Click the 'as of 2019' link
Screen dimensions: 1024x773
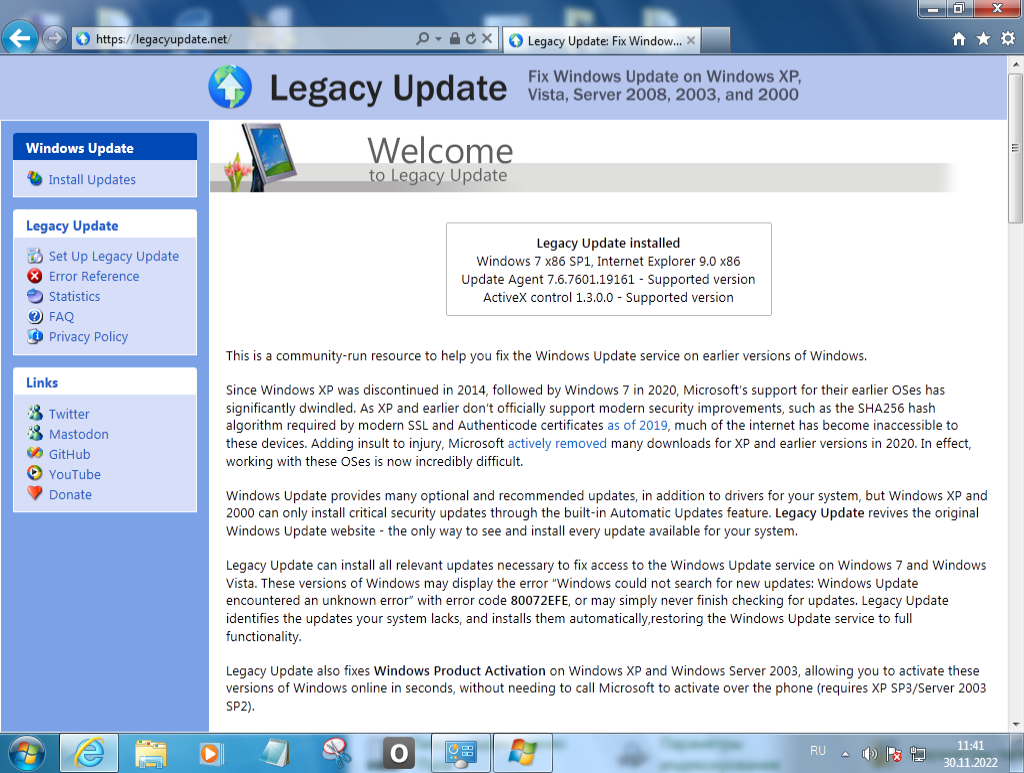coord(636,425)
